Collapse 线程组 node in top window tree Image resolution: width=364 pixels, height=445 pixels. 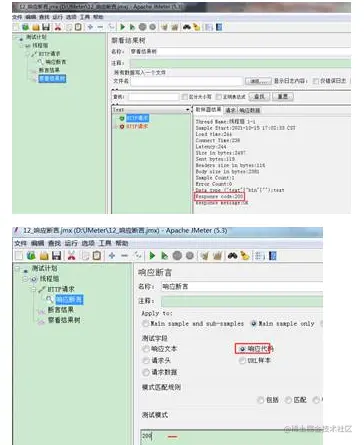tap(22, 45)
